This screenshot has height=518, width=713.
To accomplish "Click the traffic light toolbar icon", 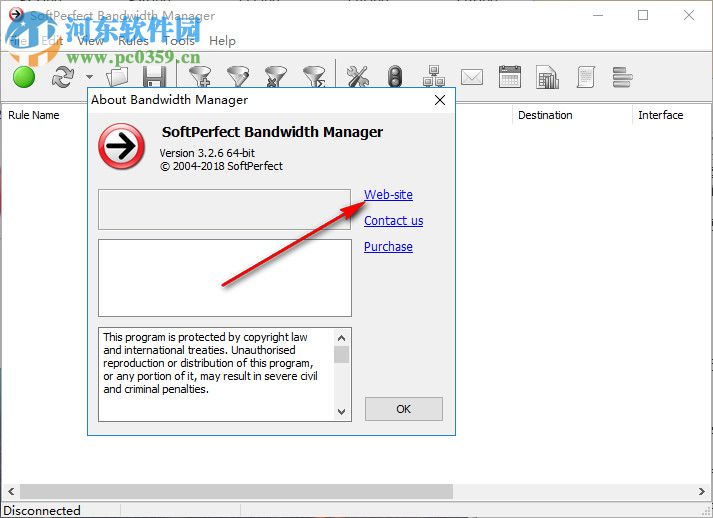I will tap(395, 76).
